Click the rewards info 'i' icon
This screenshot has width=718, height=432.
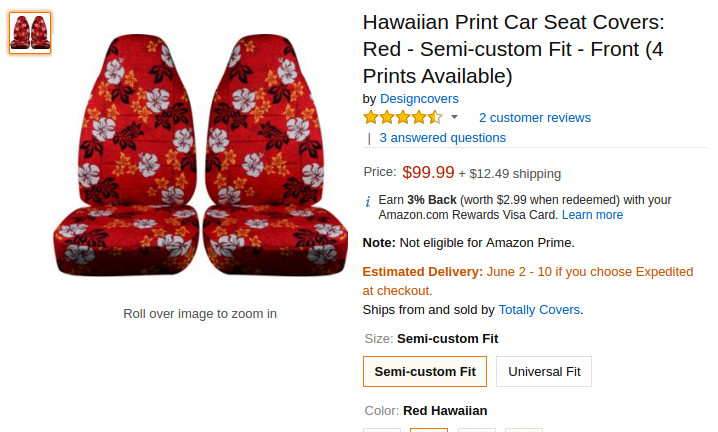tap(368, 200)
